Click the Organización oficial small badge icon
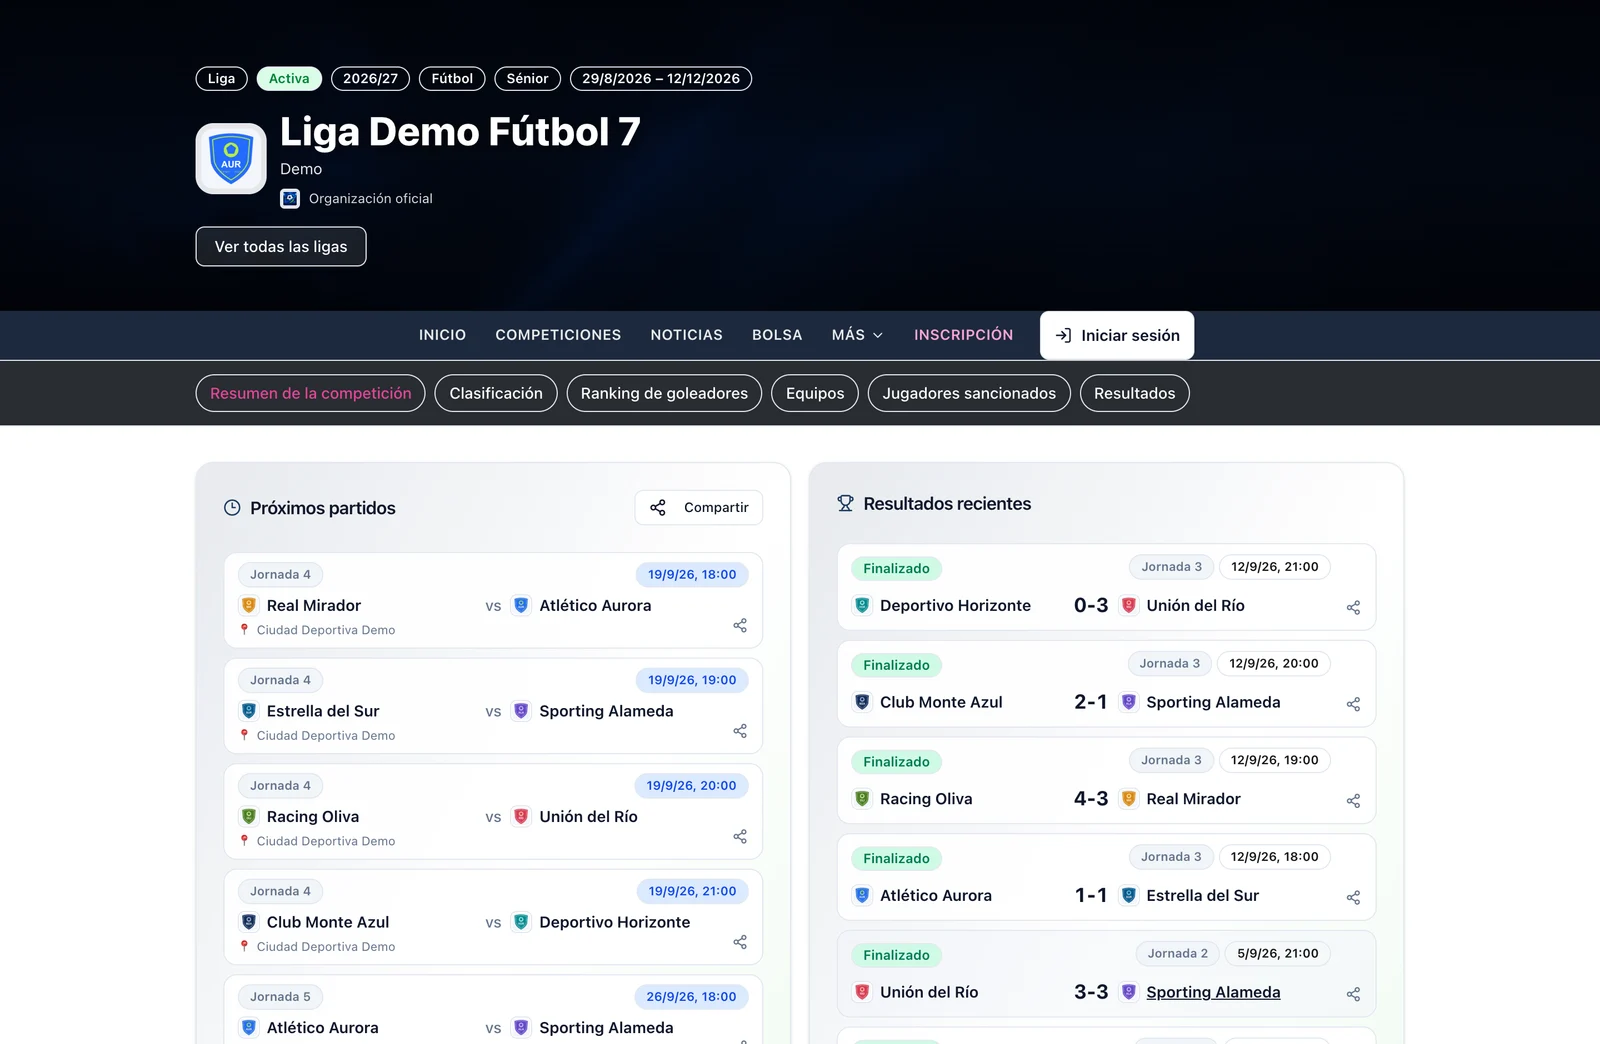Viewport: 1600px width, 1044px height. coord(290,199)
